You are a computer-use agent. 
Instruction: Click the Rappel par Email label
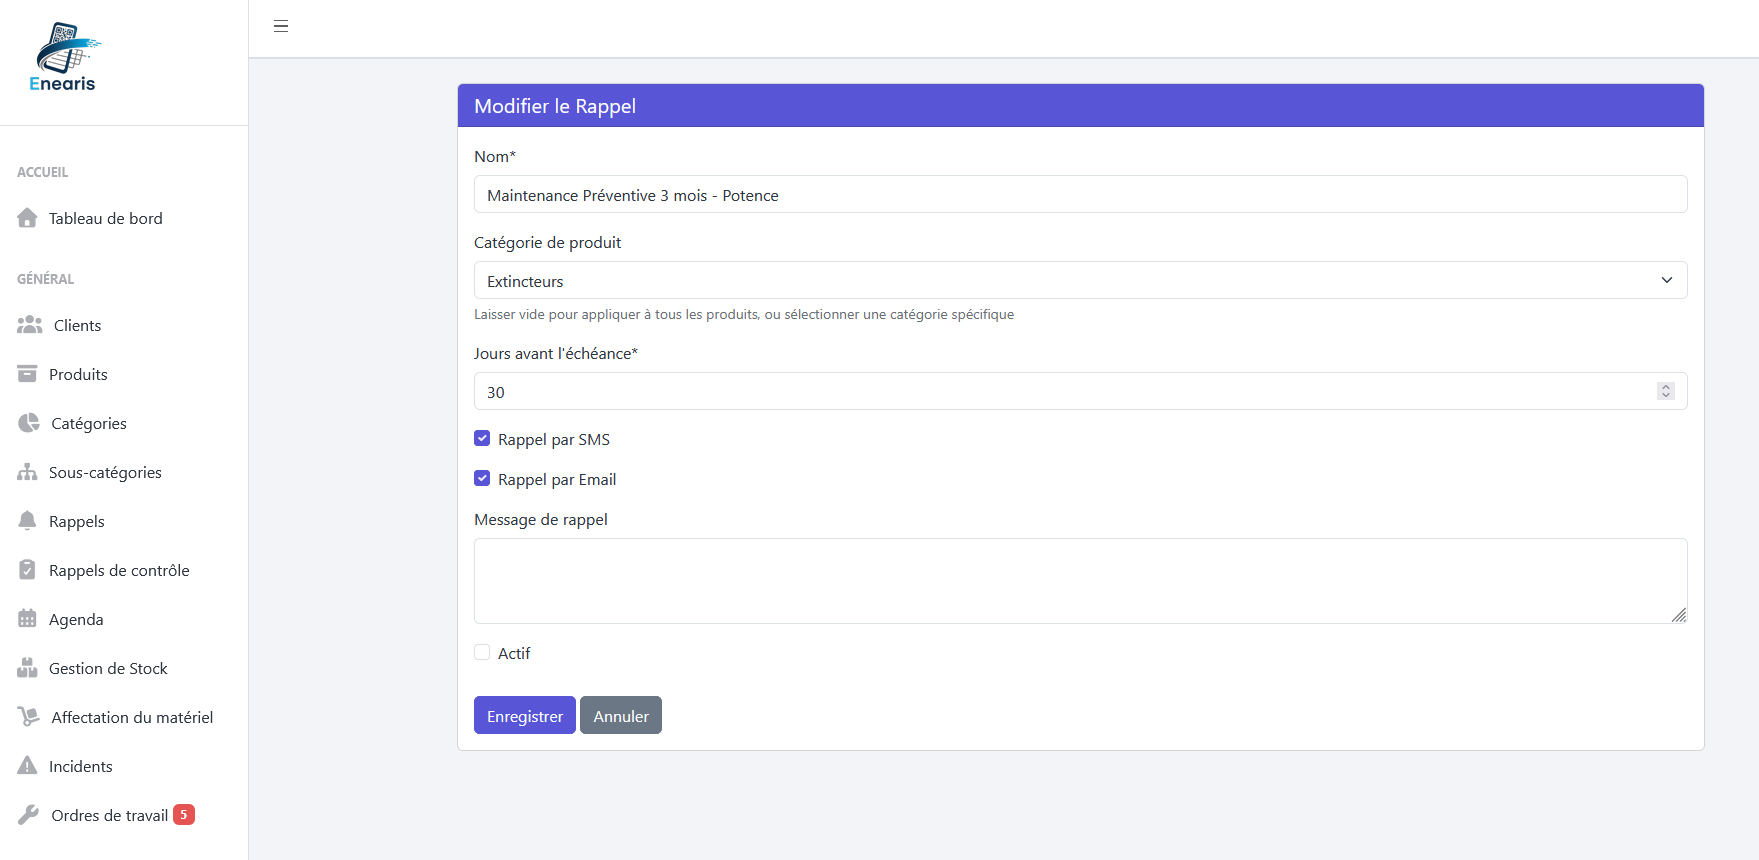(x=557, y=480)
